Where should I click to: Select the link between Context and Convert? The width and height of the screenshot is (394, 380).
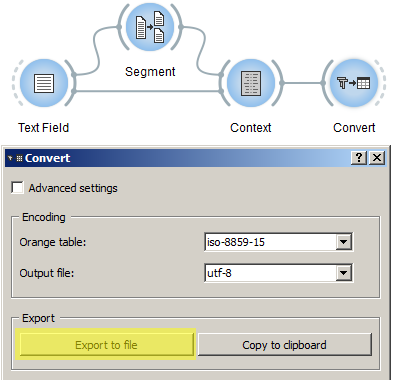pos(303,83)
